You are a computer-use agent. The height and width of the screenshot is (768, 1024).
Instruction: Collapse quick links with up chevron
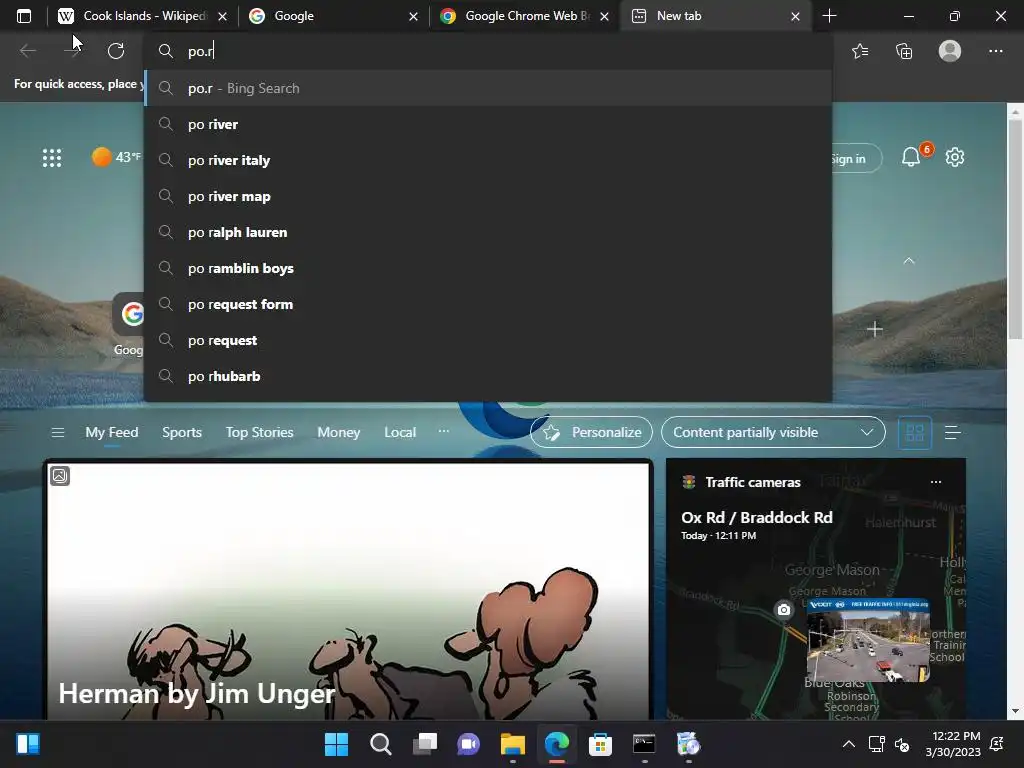[908, 261]
